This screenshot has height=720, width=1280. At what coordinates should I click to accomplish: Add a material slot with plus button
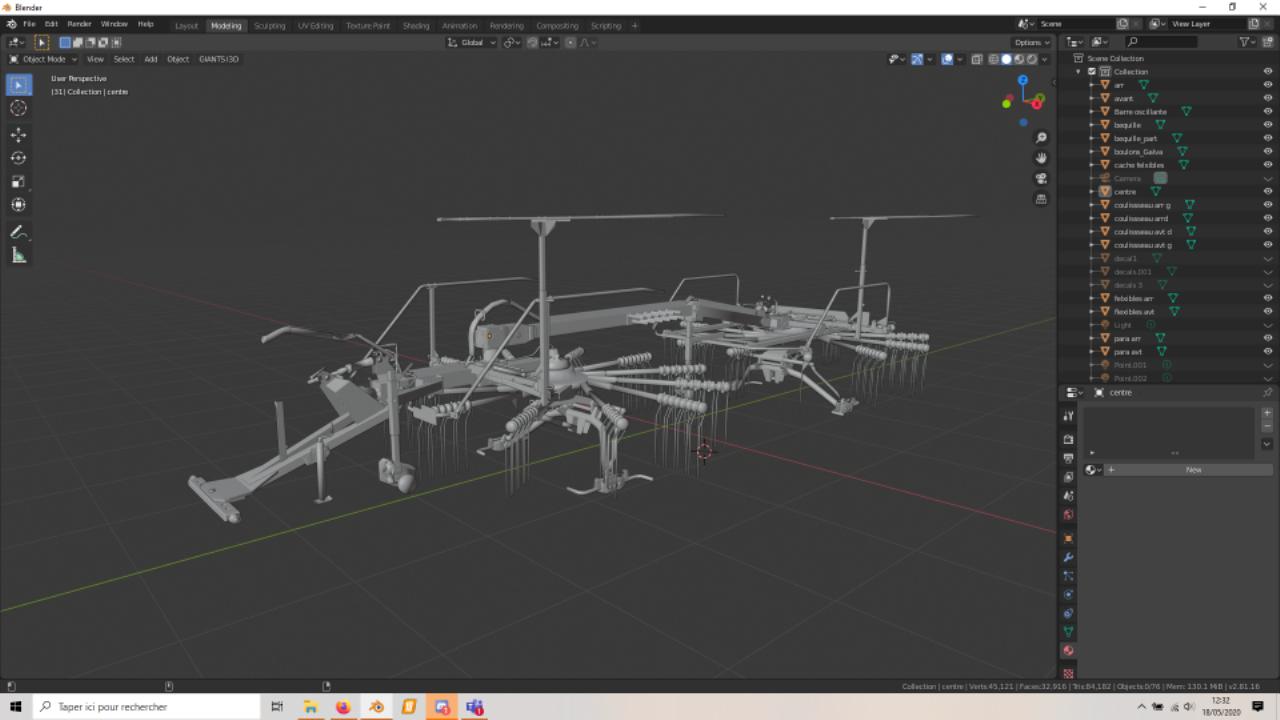(1267, 412)
